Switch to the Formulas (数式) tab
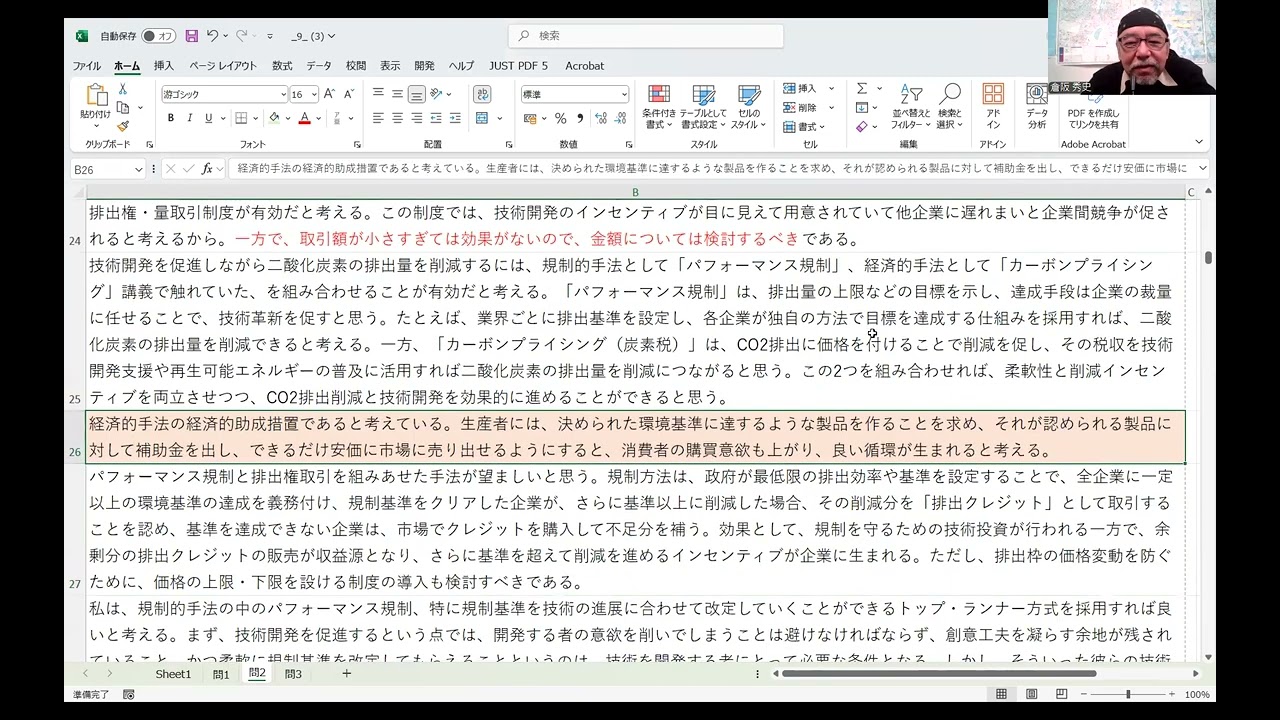The image size is (1280, 720). [282, 66]
